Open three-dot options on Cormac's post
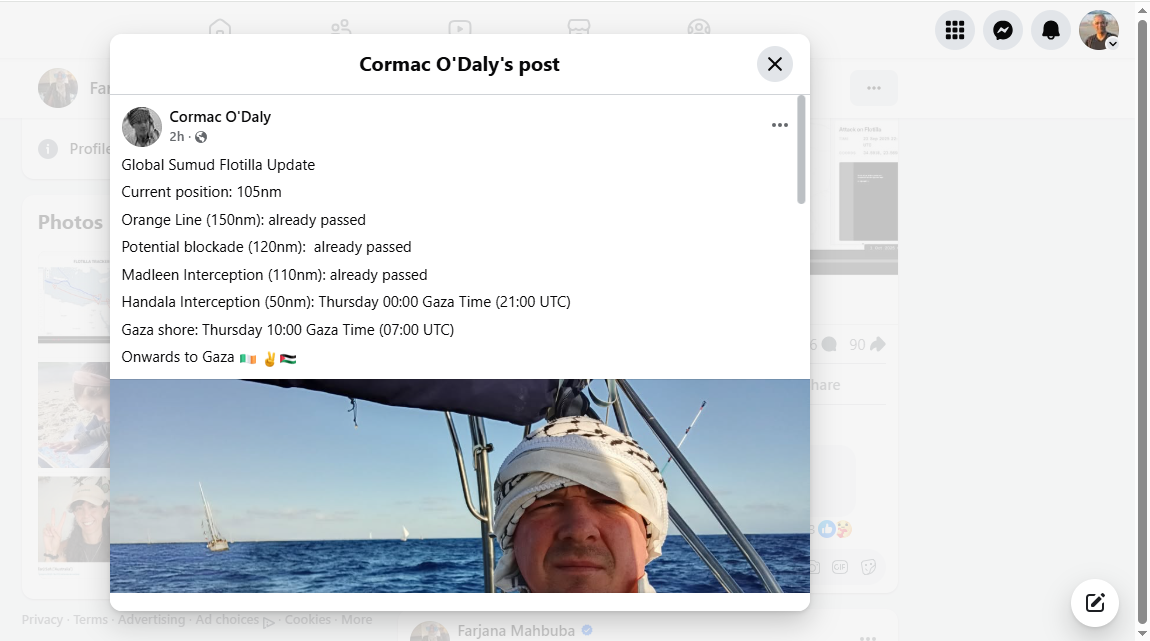 pos(780,125)
